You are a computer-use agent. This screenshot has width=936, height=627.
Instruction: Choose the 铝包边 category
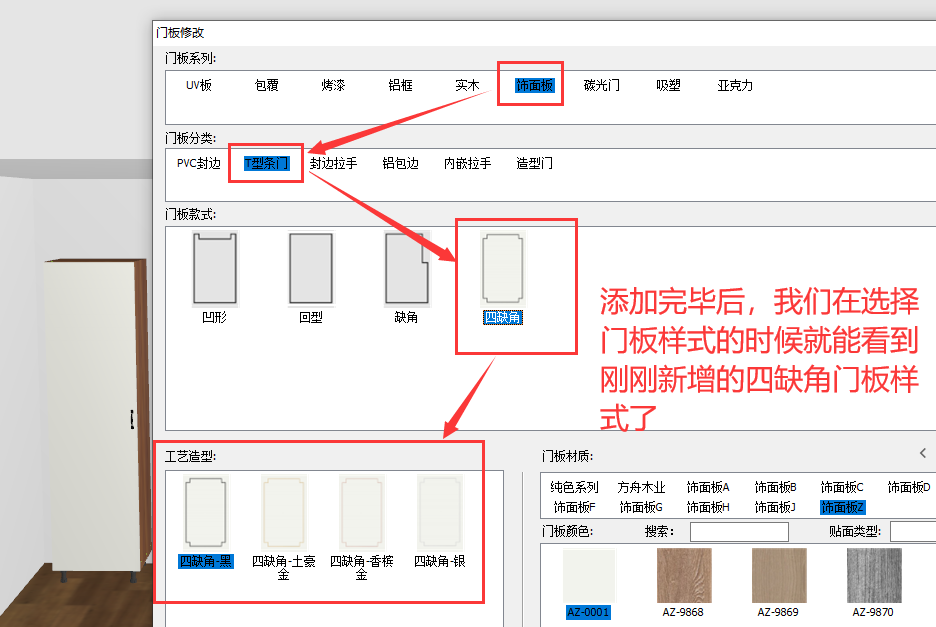pyautogui.click(x=401, y=163)
